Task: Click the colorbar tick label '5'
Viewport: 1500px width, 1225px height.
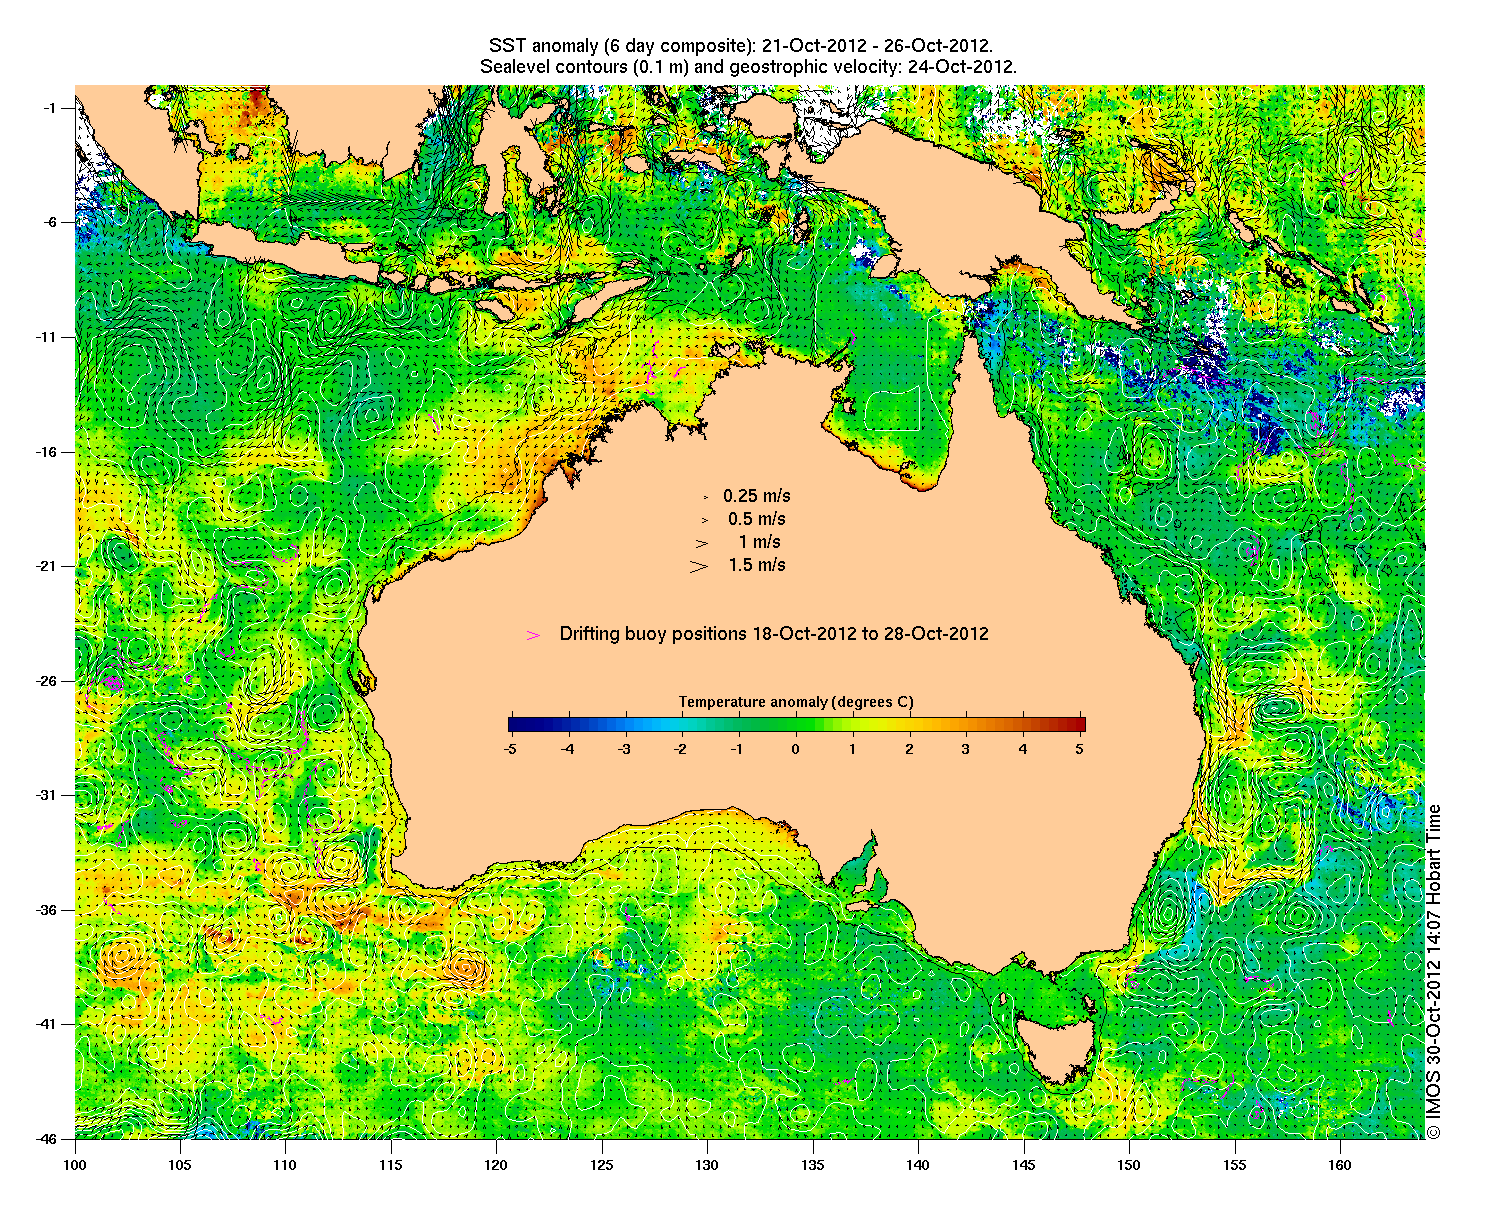Action: (x=1081, y=748)
